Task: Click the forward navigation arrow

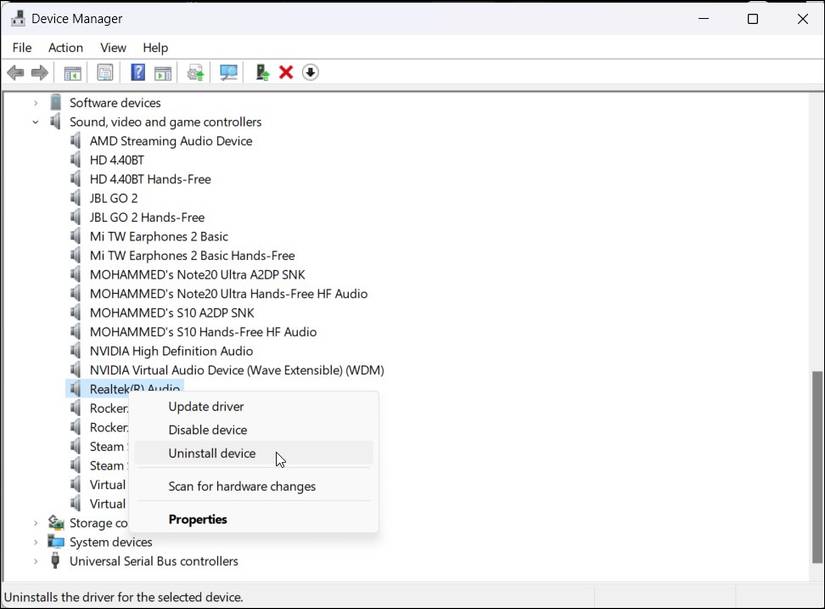Action: coord(39,72)
